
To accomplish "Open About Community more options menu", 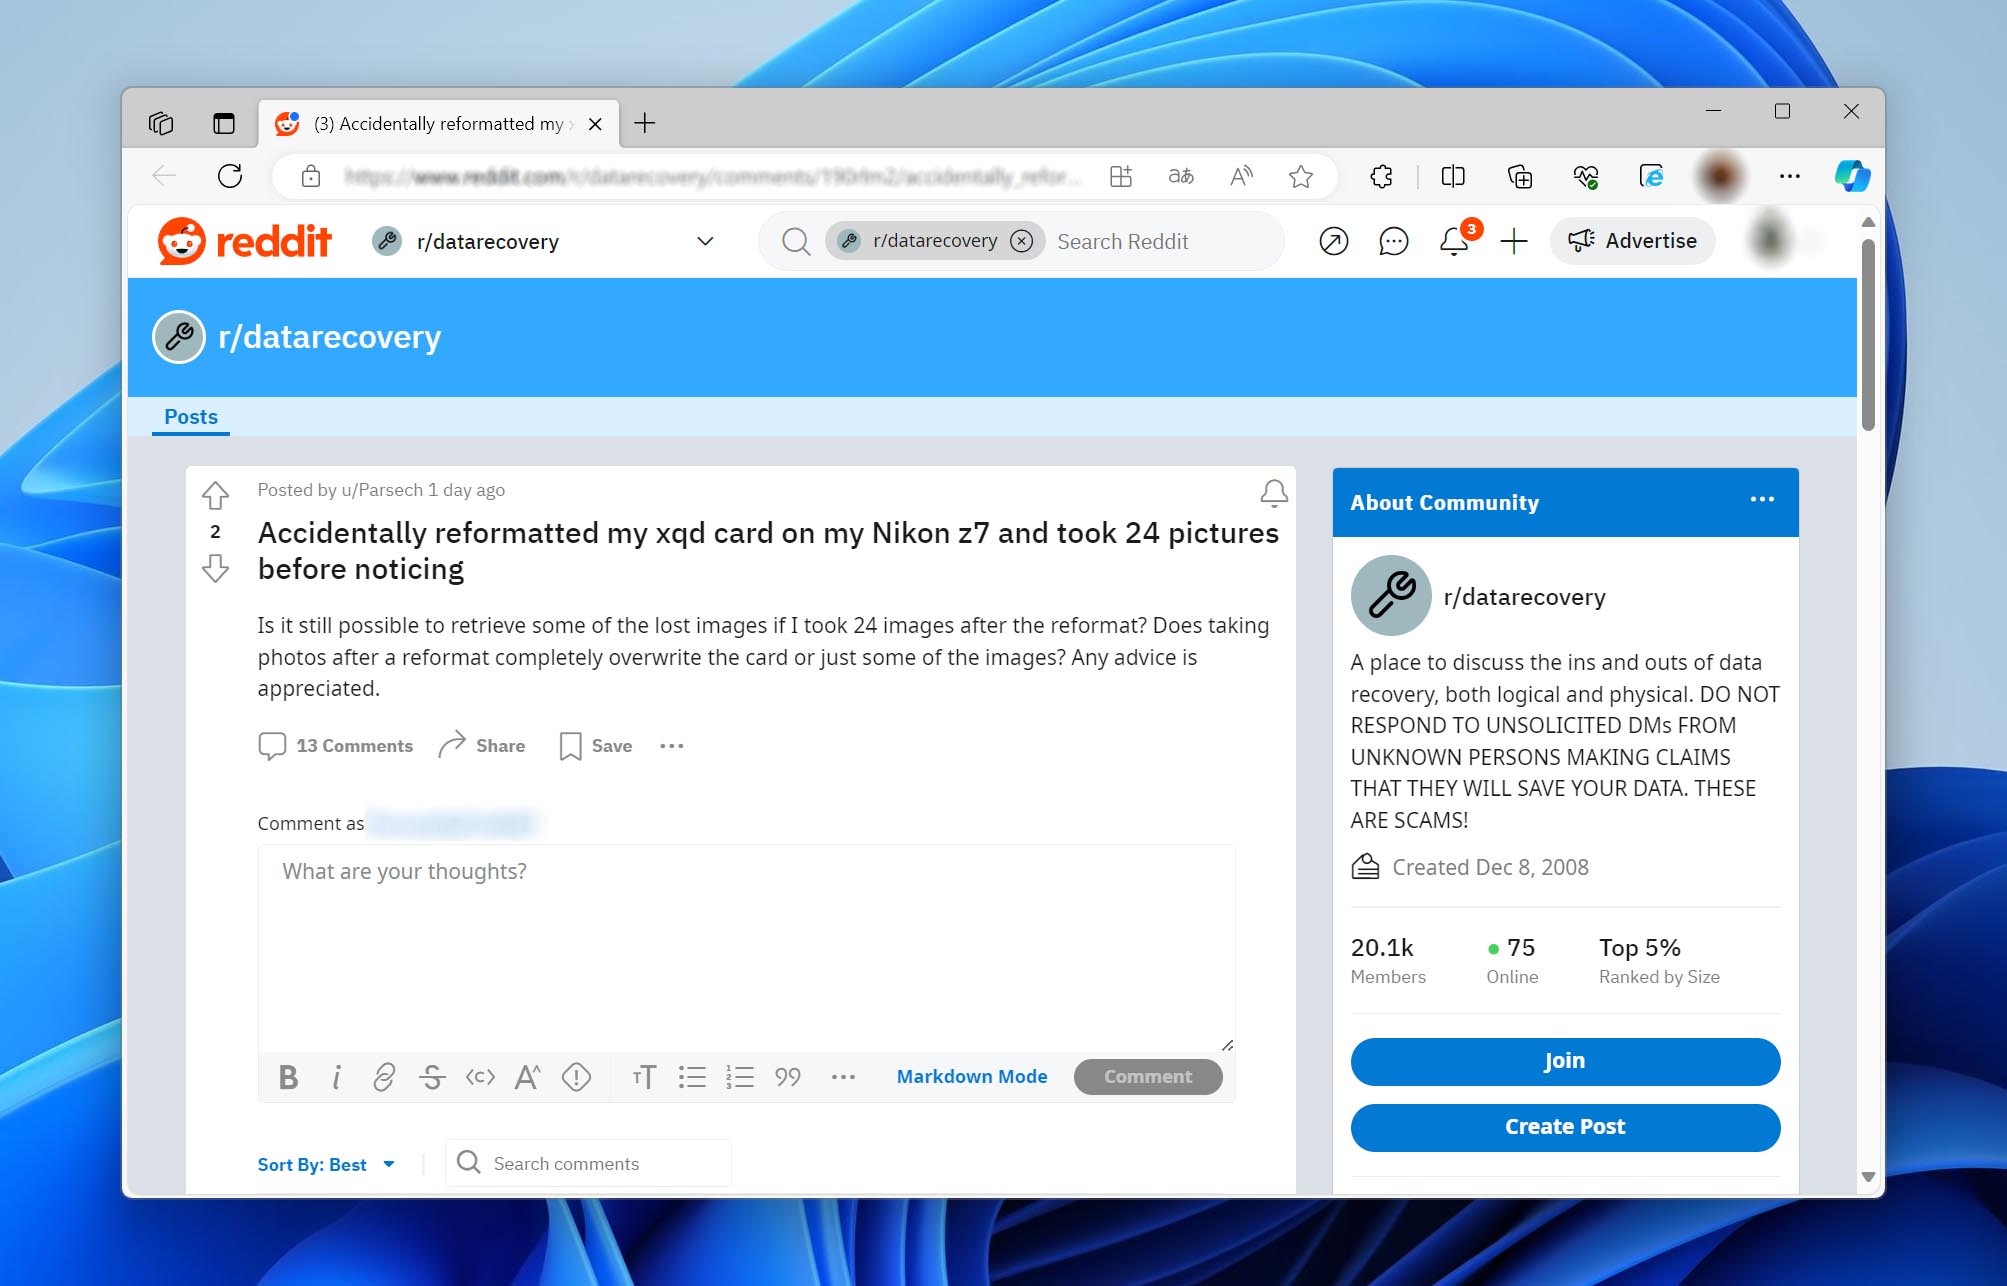I will pyautogui.click(x=1762, y=499).
